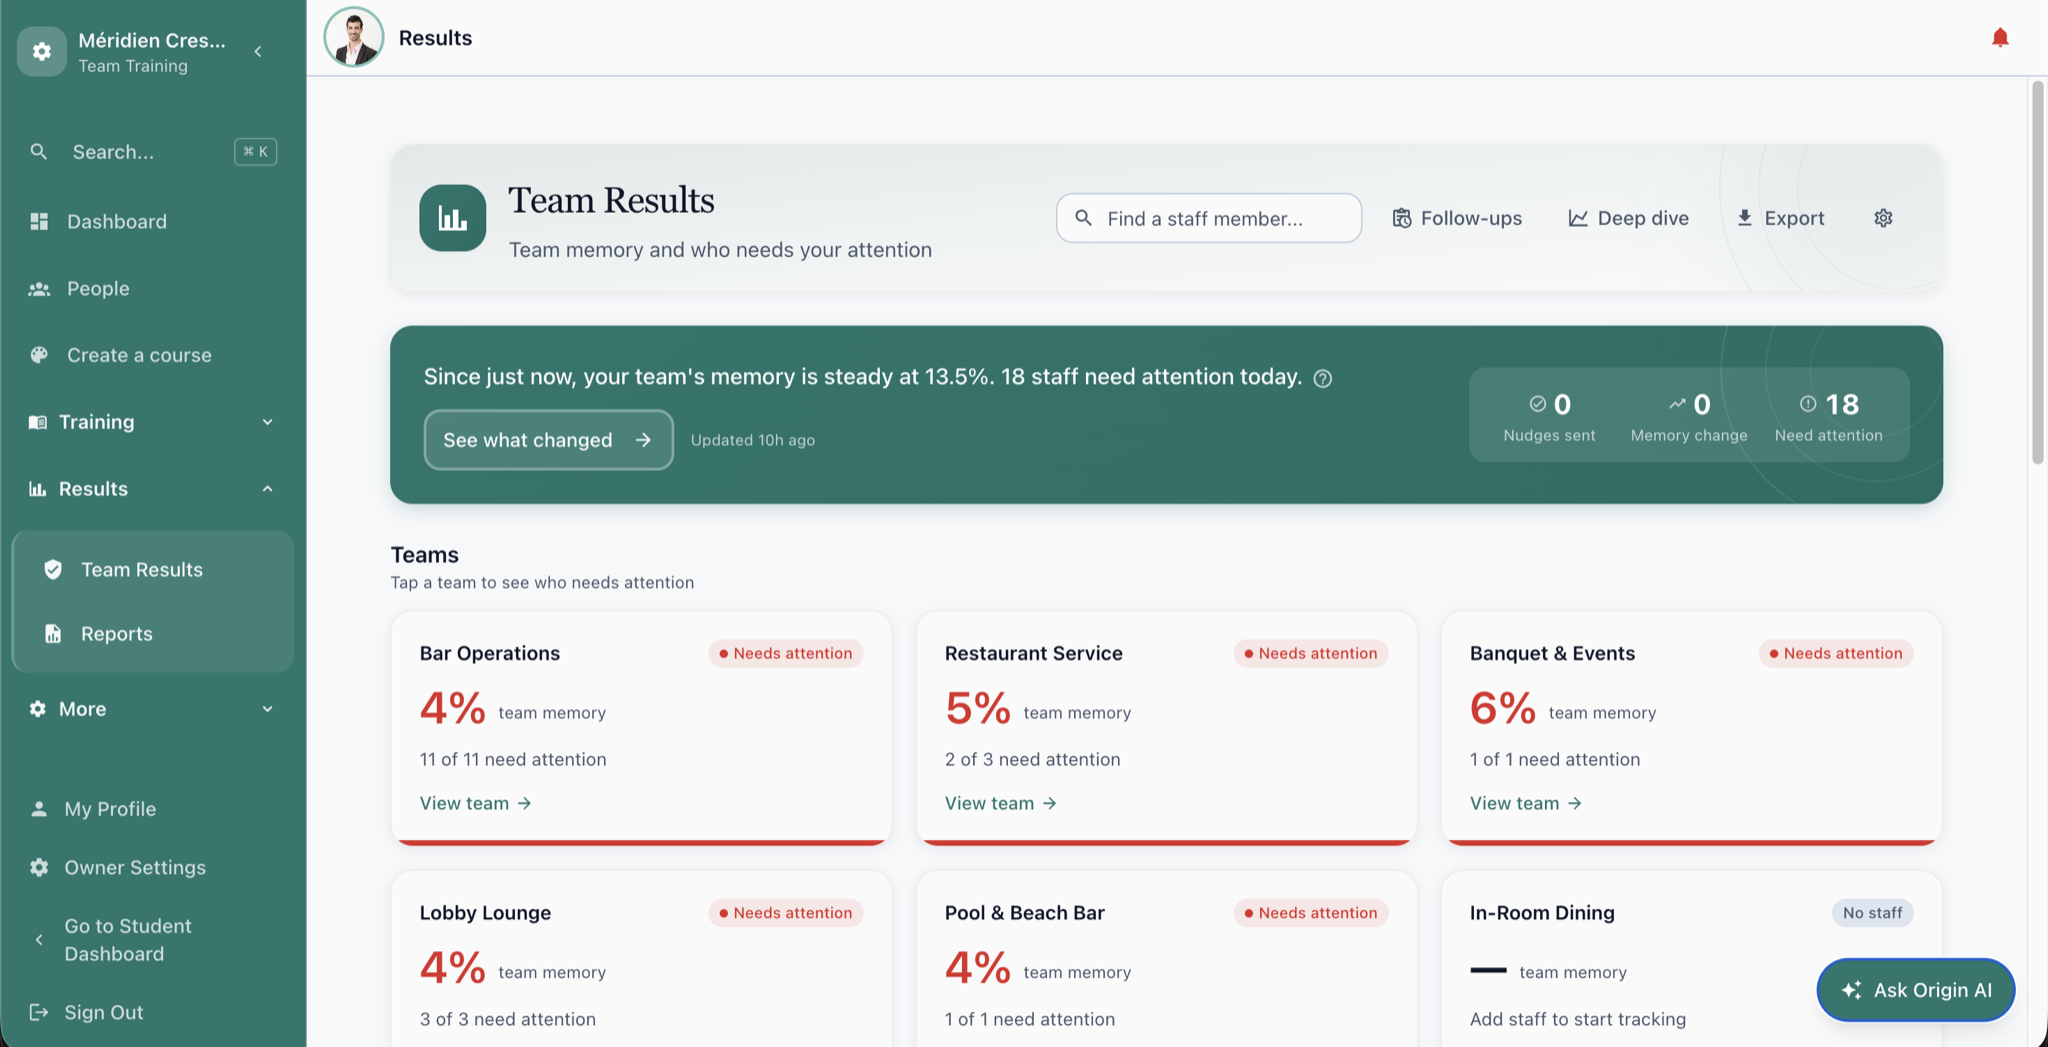Click the ⌘K shortcut badge
This screenshot has height=1047, width=2048.
pyautogui.click(x=256, y=152)
